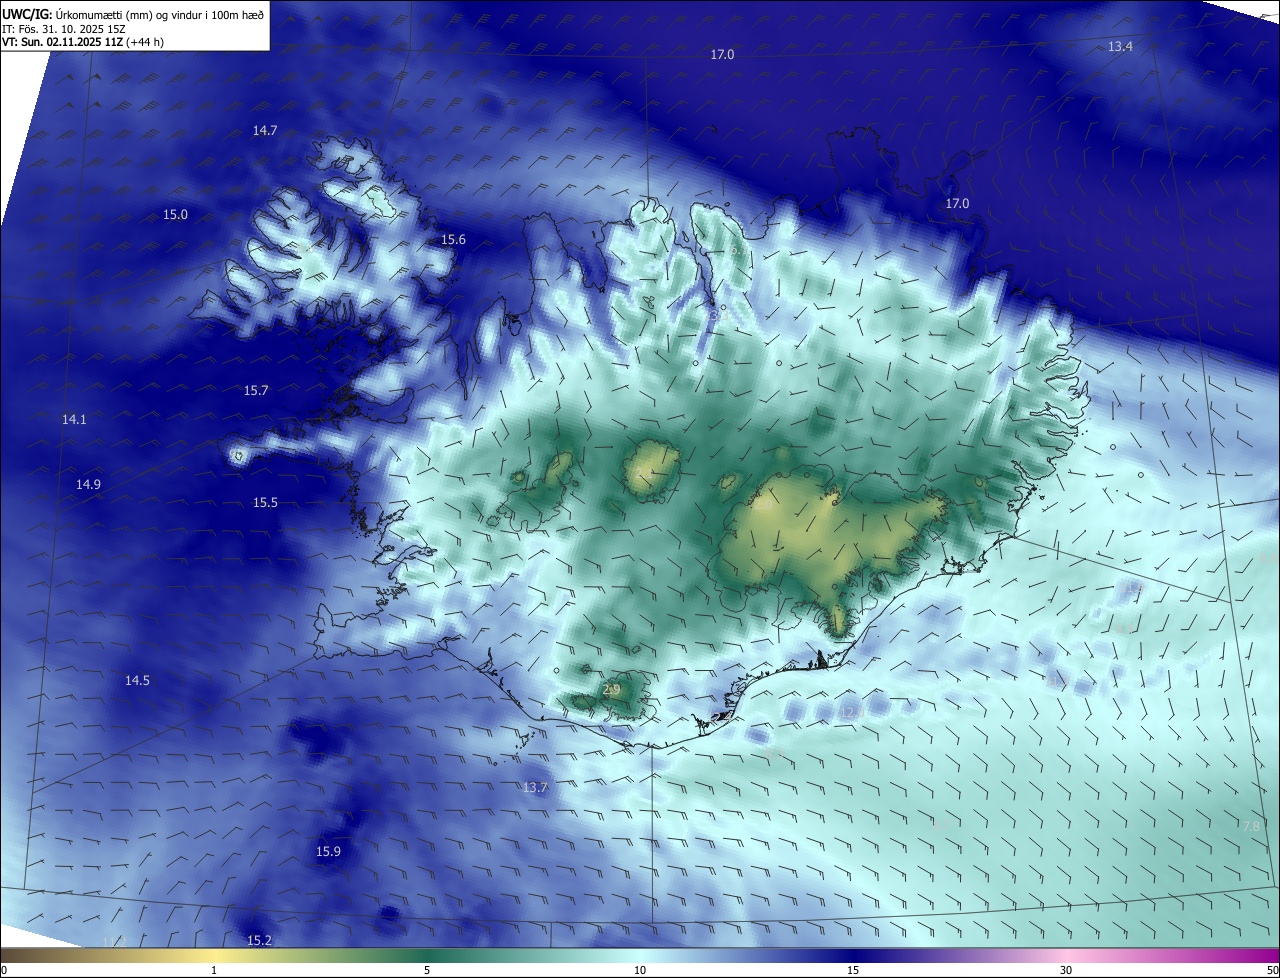1280x978 pixels.
Task: Click the 15.9 value label
Action: 328,852
